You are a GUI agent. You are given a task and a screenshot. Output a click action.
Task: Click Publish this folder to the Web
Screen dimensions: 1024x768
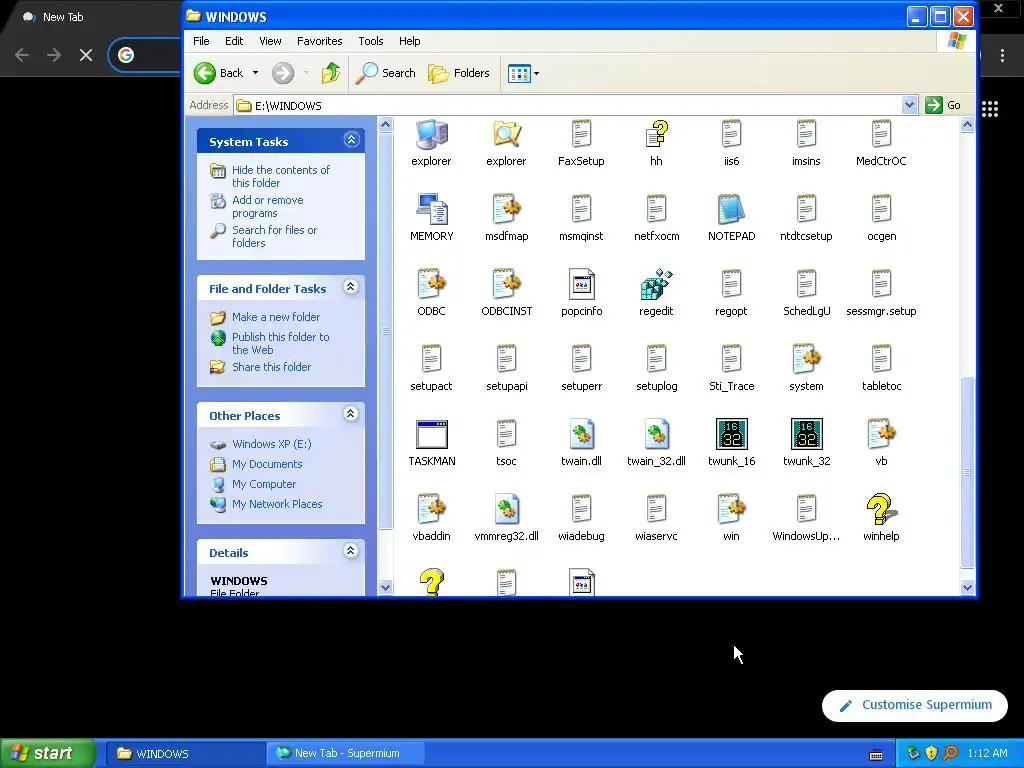pyautogui.click(x=281, y=343)
